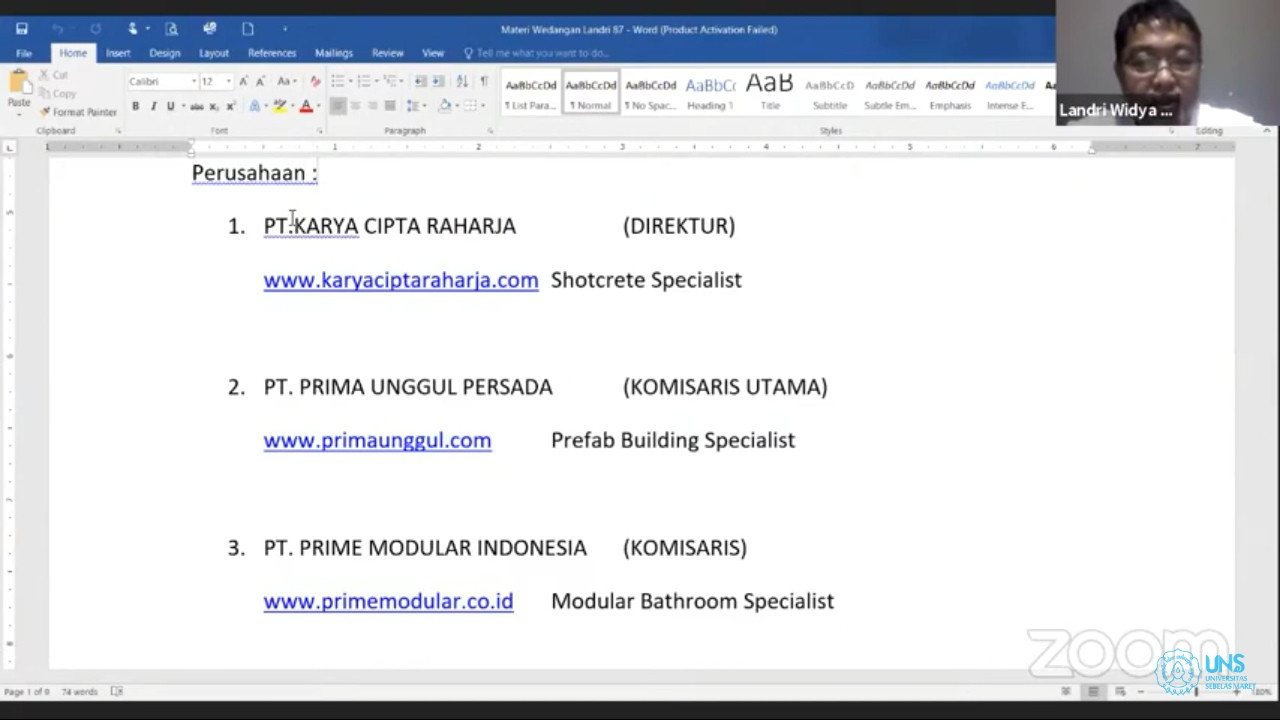Open the Change Case dropdown
The height and width of the screenshot is (720, 1280).
pos(287,81)
